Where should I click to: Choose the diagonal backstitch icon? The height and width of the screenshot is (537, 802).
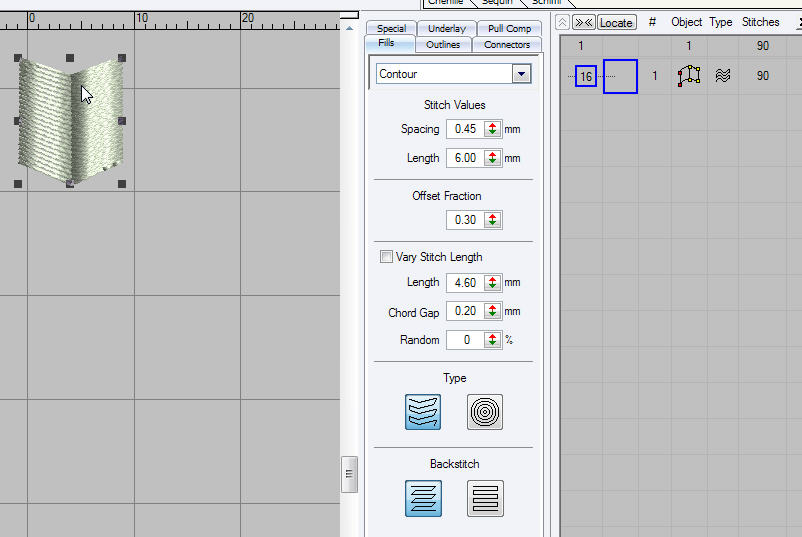point(423,498)
